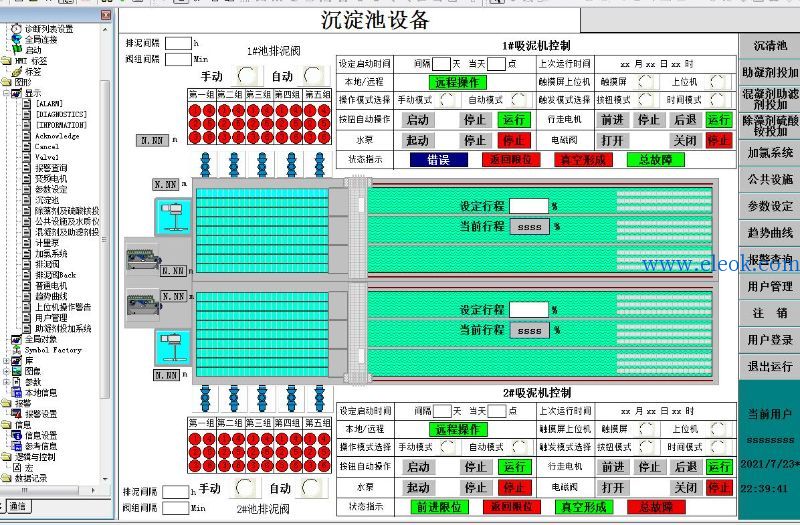Expand the 库 tree node
800x525 pixels.
tap(6, 361)
